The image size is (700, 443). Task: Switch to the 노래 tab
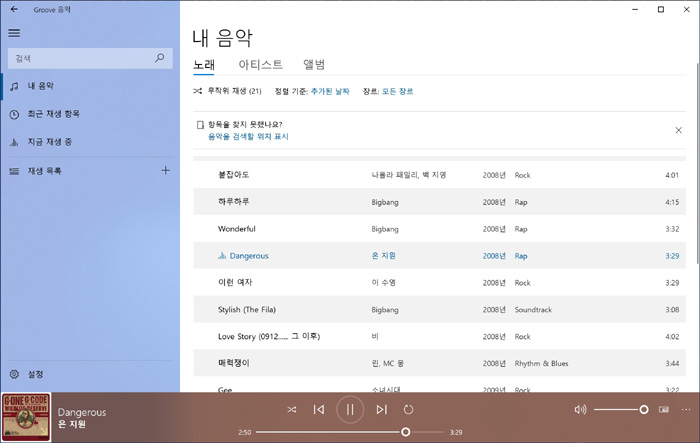[x=204, y=65]
